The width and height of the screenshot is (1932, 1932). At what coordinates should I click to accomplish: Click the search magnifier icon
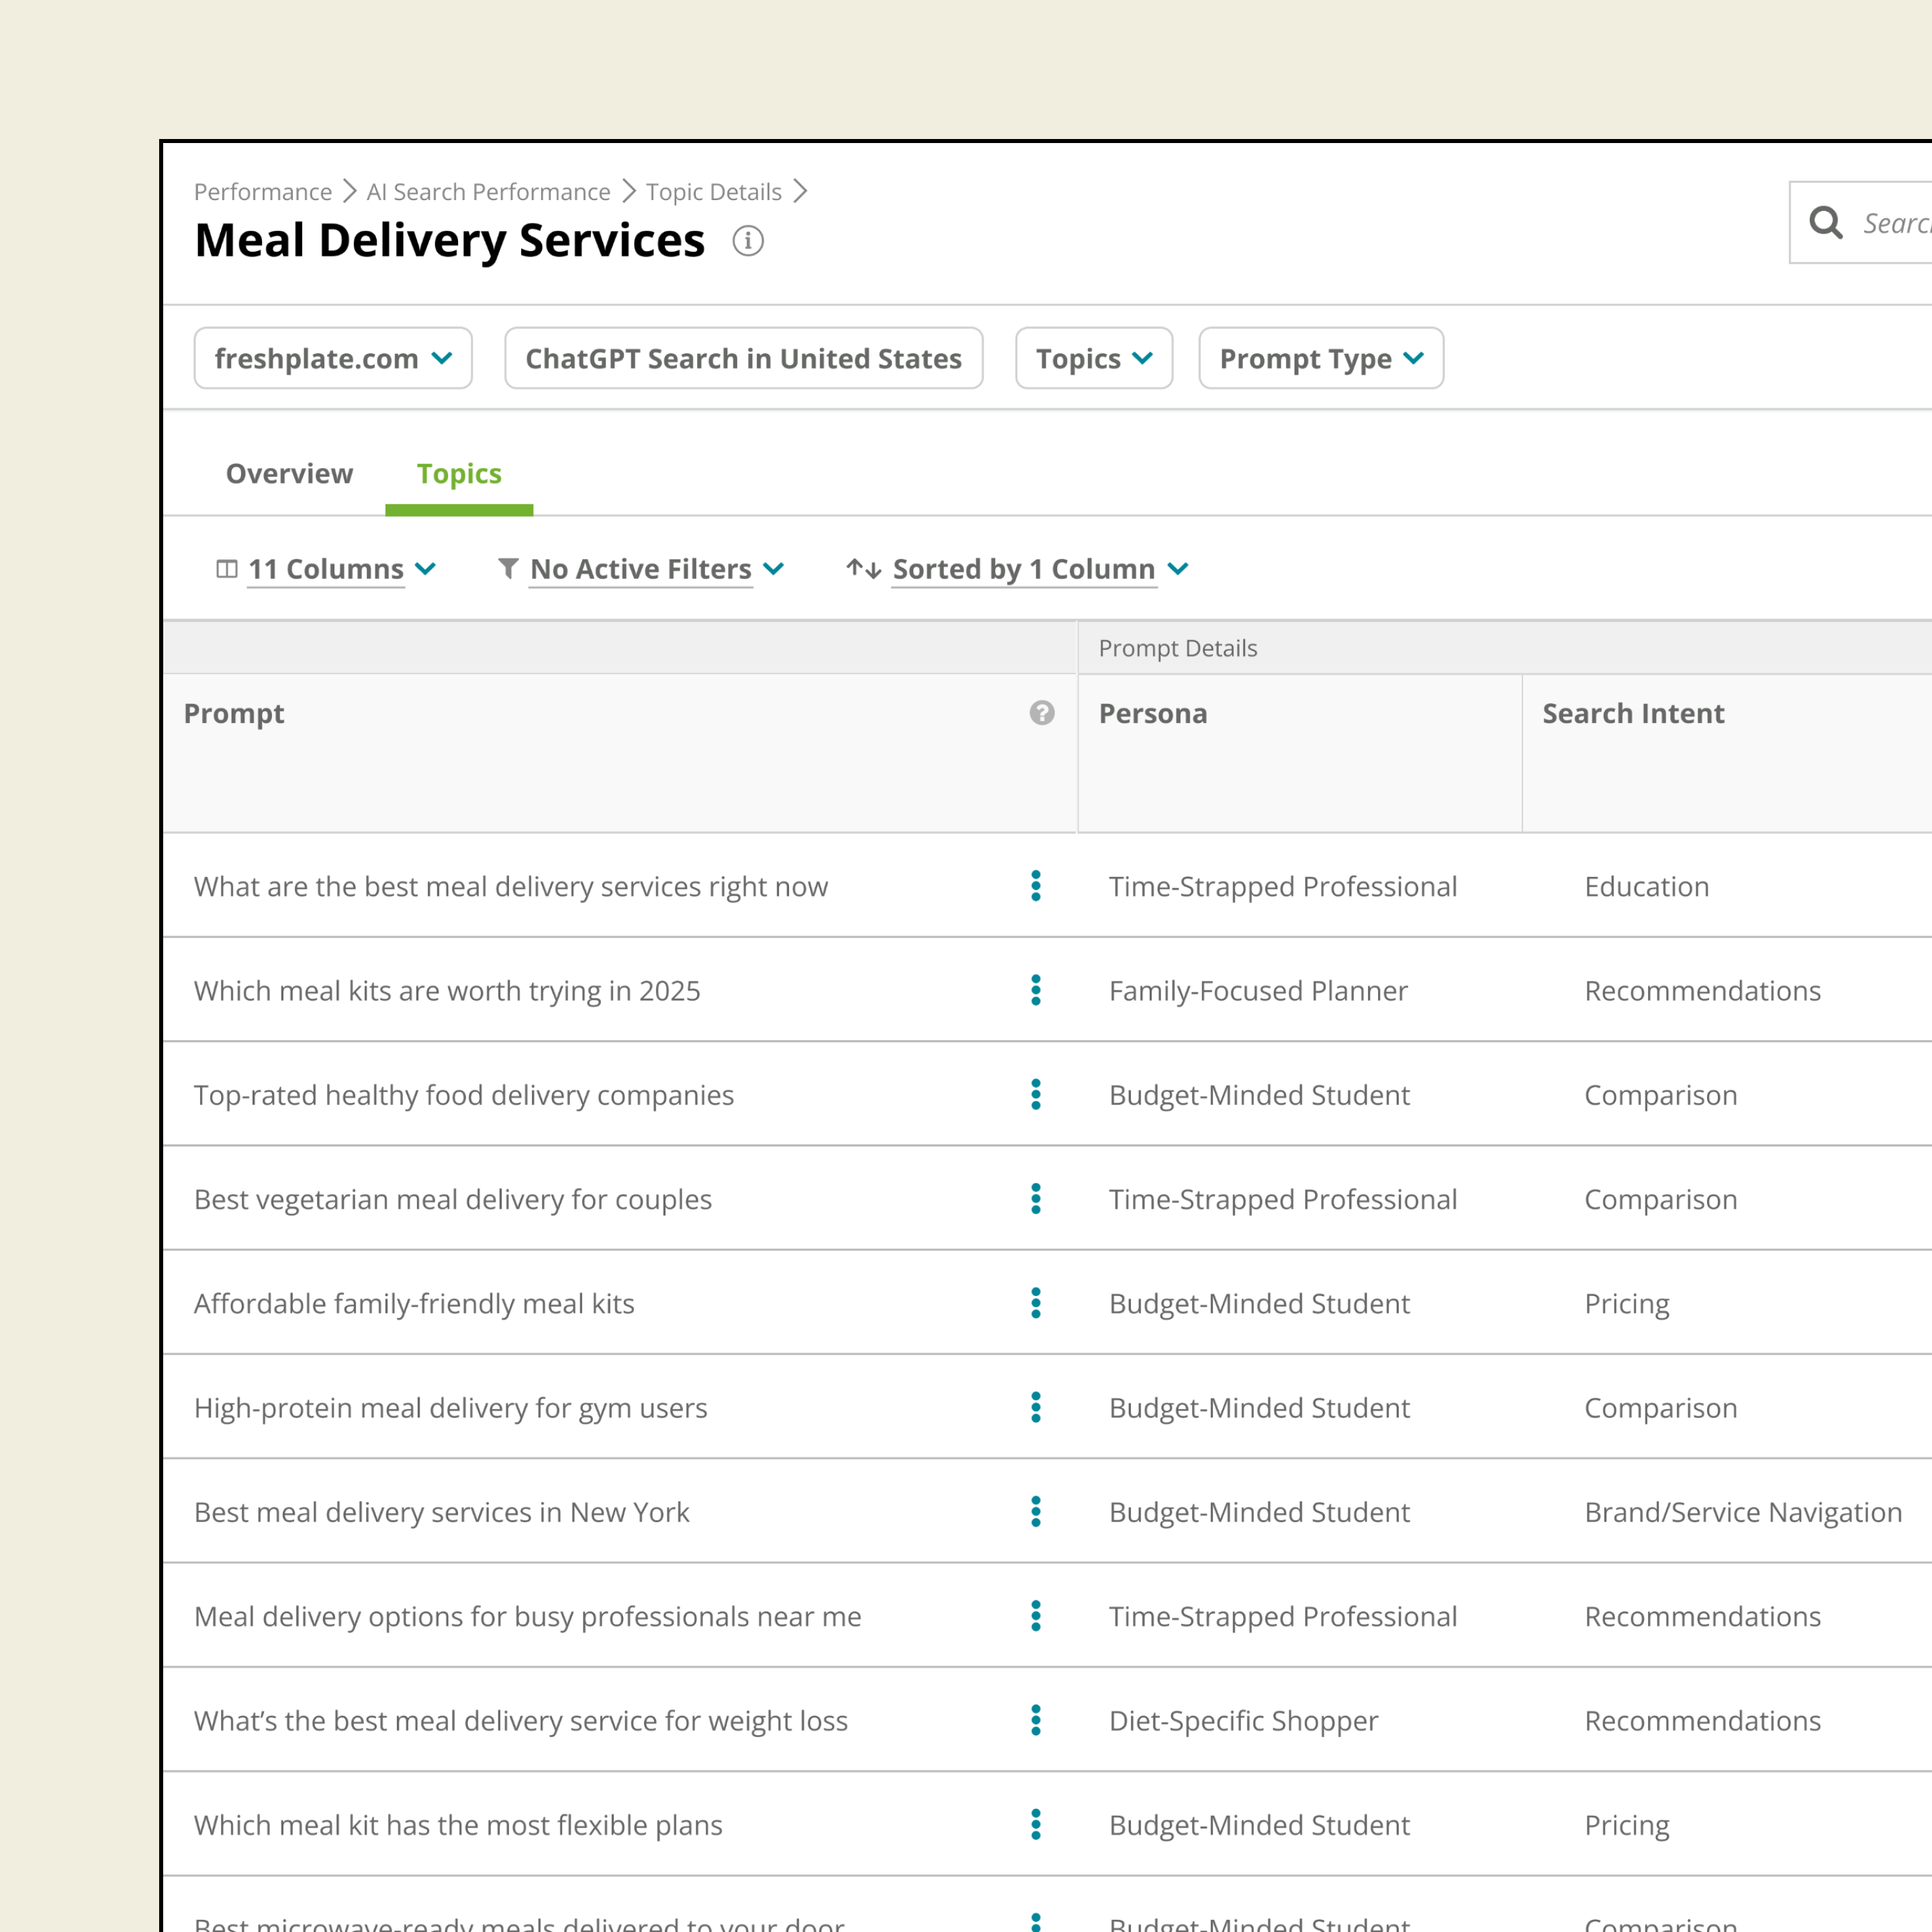tap(1825, 222)
